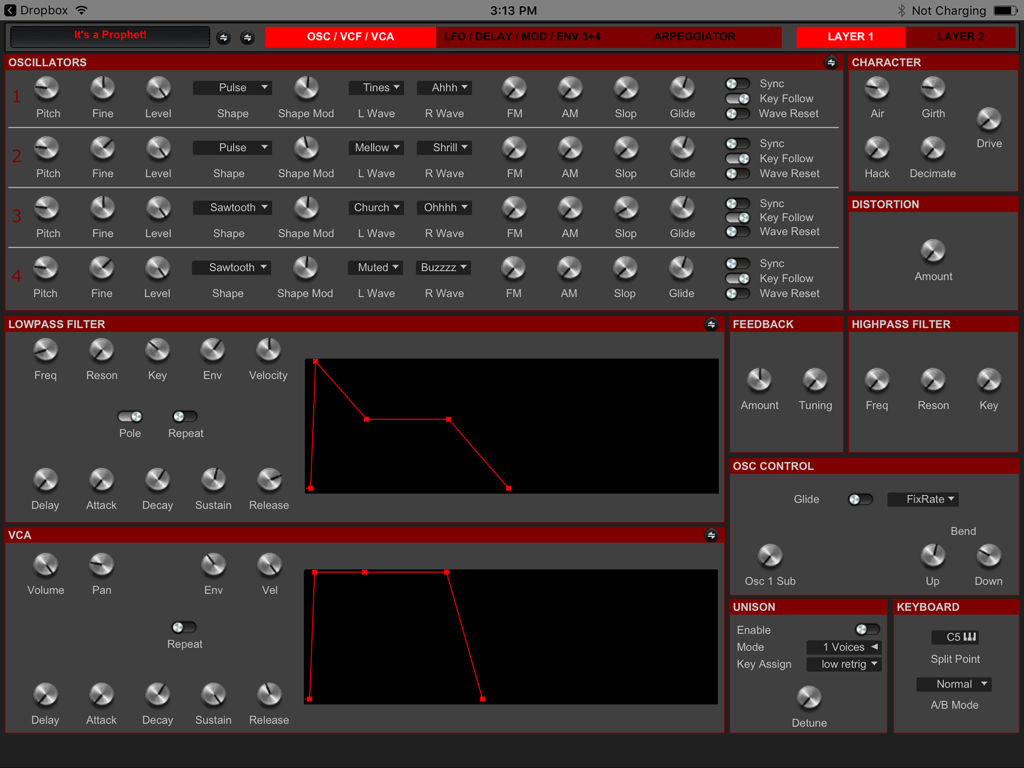Tap the "It's a Prophet!" preset name
This screenshot has height=768, width=1024.
(108, 36)
